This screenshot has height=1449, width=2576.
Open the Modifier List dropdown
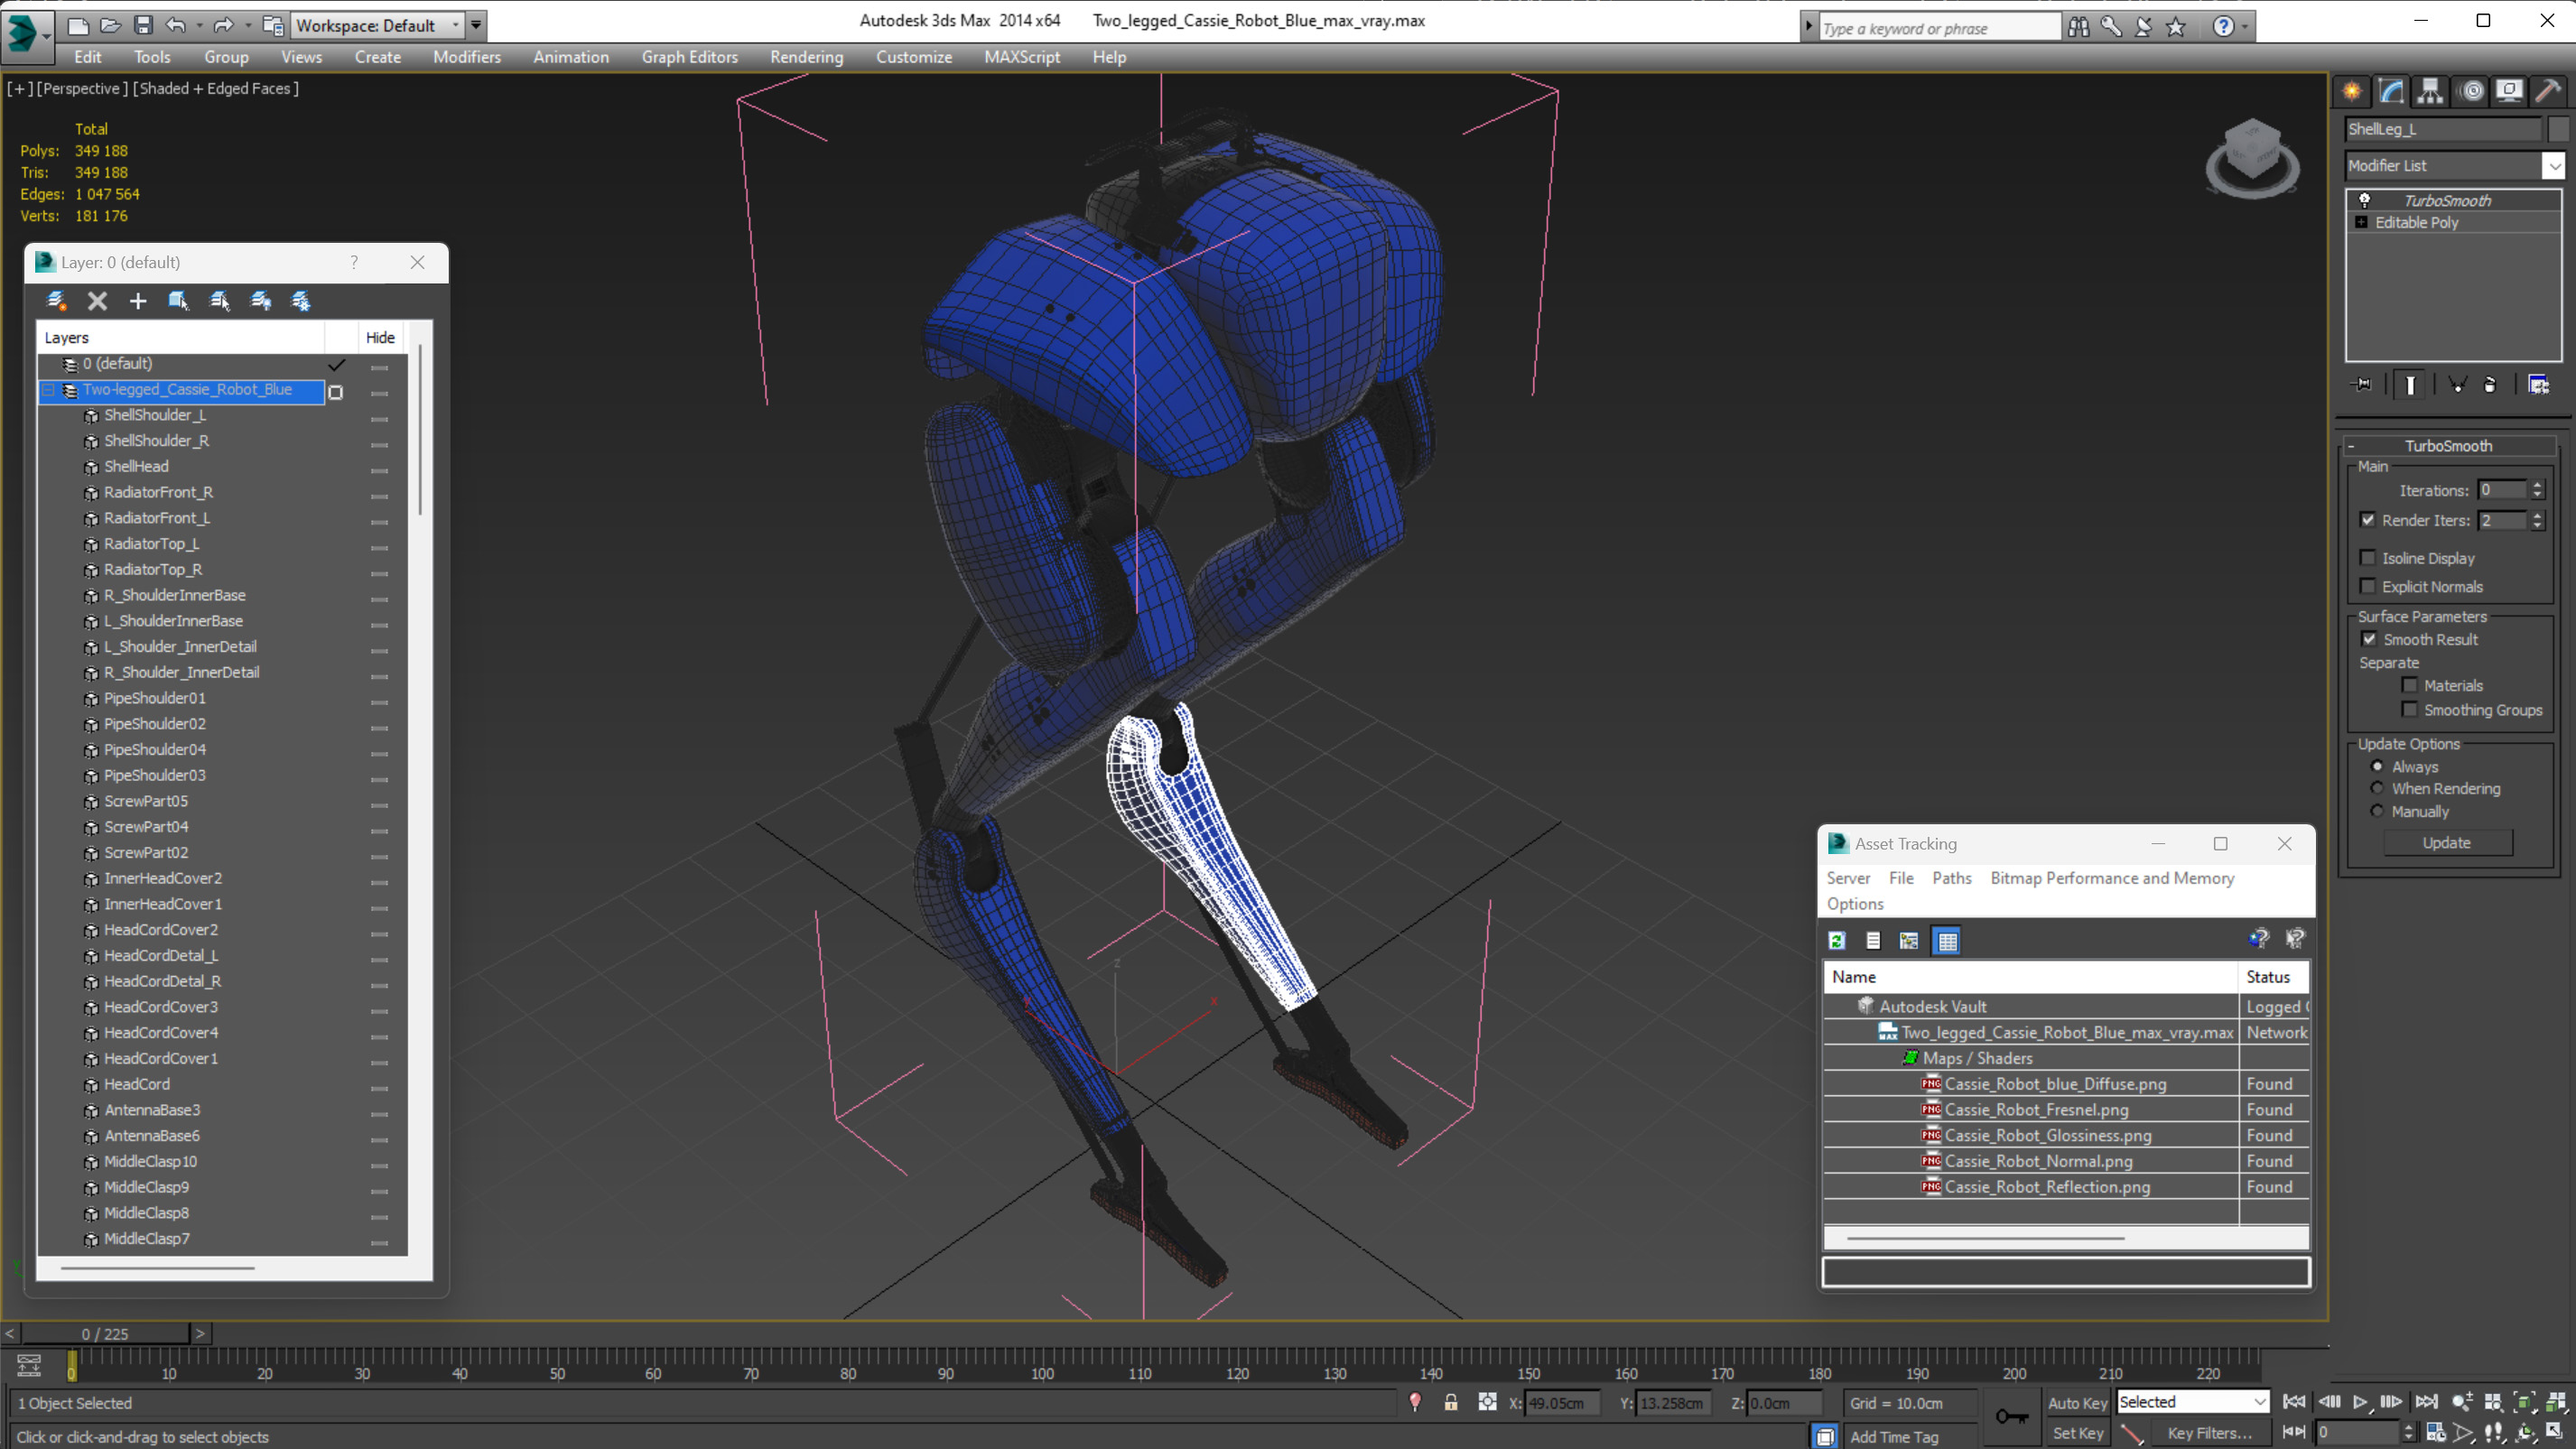2554,166
